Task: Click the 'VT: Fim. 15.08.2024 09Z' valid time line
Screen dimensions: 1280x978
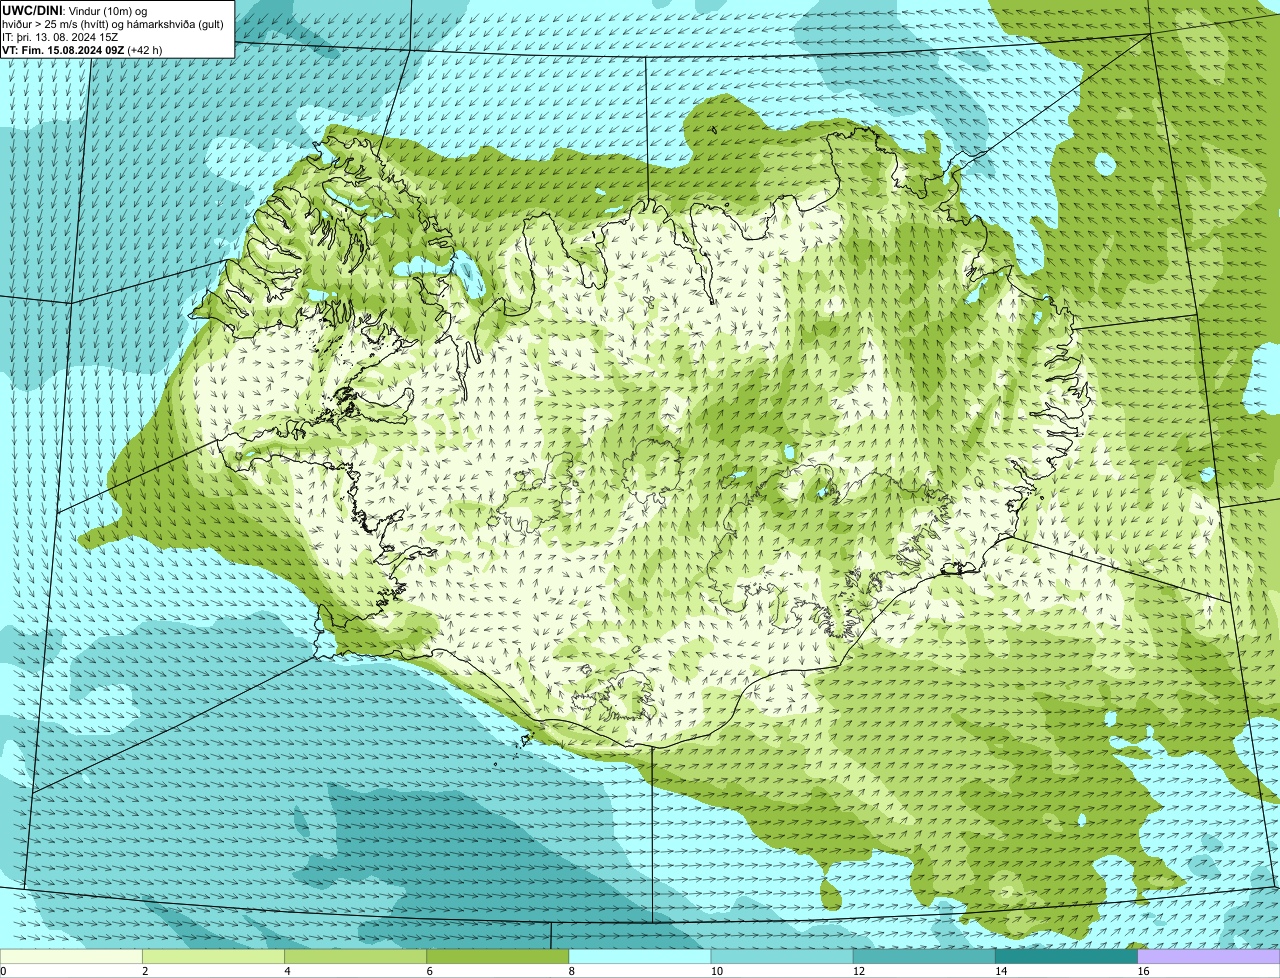Action: [63, 49]
